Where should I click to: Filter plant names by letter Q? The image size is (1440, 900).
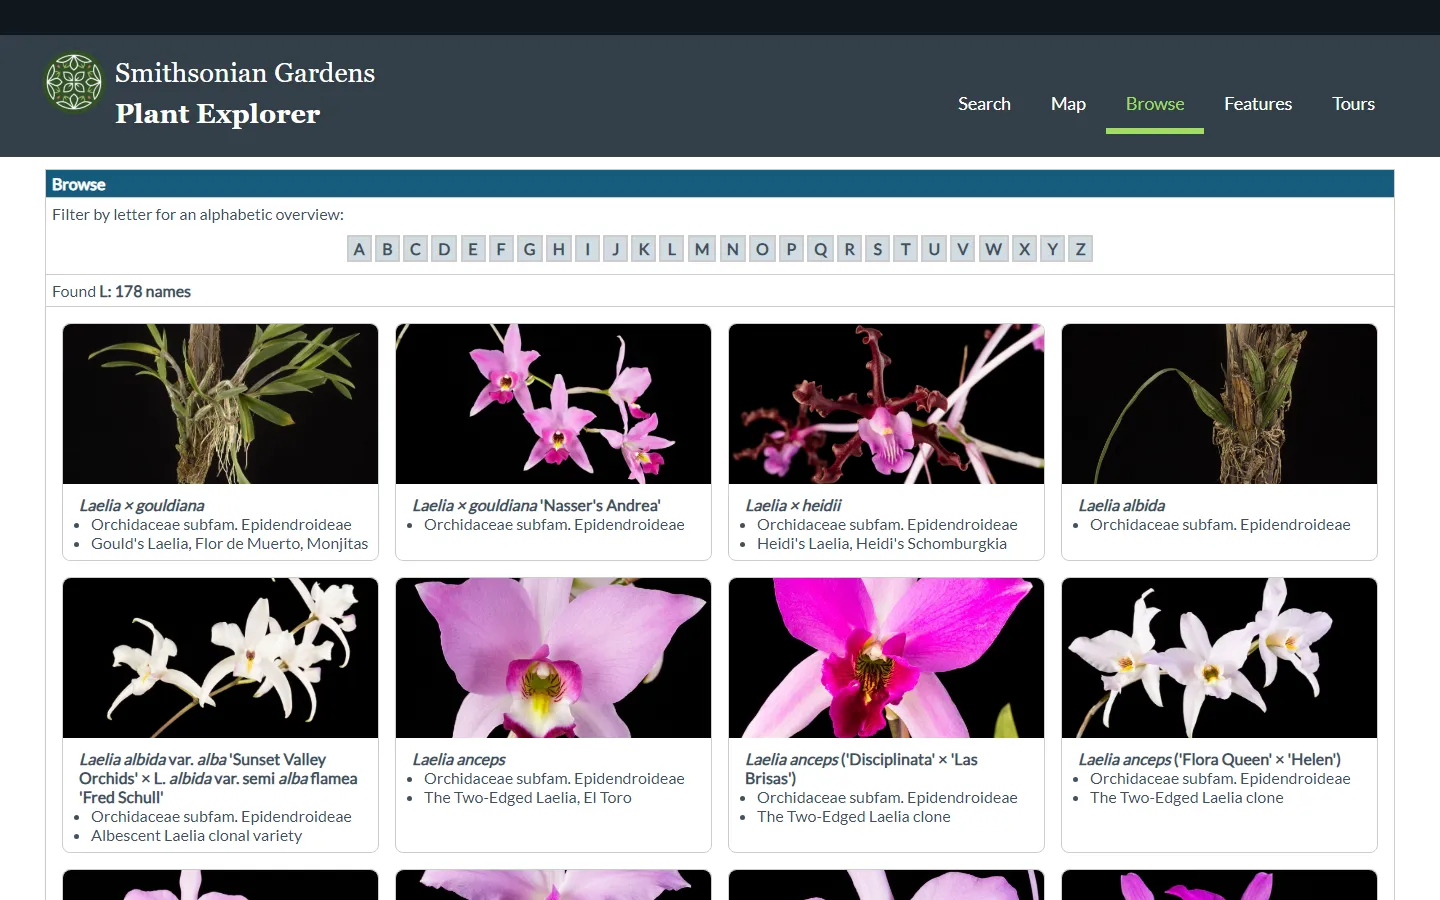pyautogui.click(x=821, y=249)
